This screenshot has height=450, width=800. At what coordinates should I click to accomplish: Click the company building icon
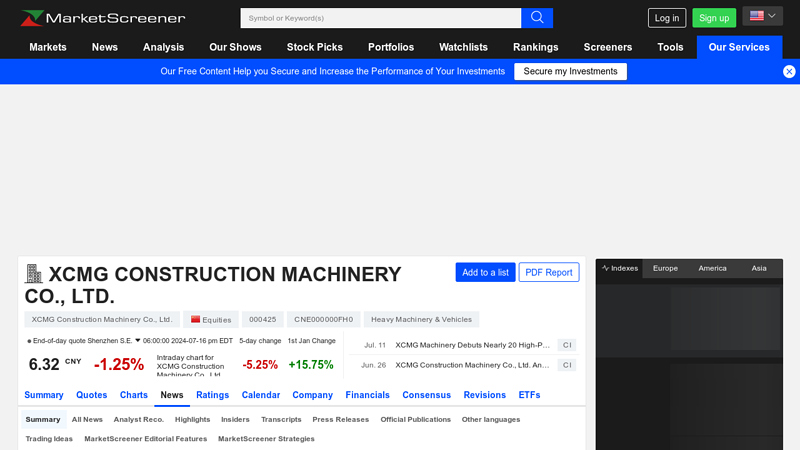point(34,274)
